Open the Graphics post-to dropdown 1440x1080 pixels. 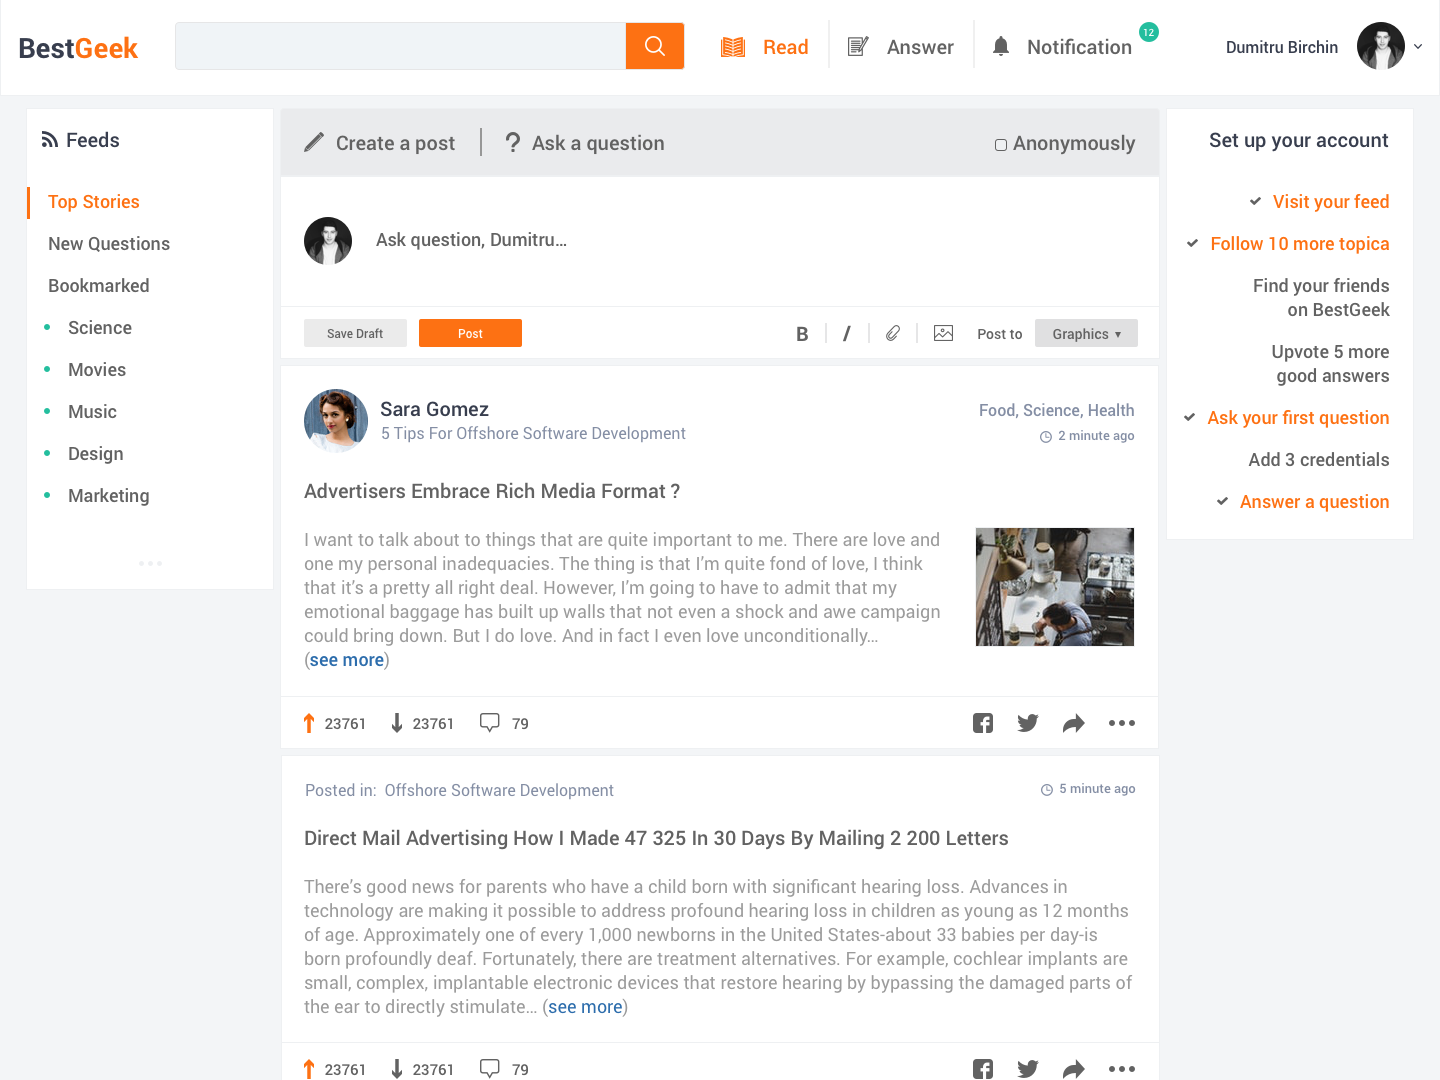tap(1086, 333)
